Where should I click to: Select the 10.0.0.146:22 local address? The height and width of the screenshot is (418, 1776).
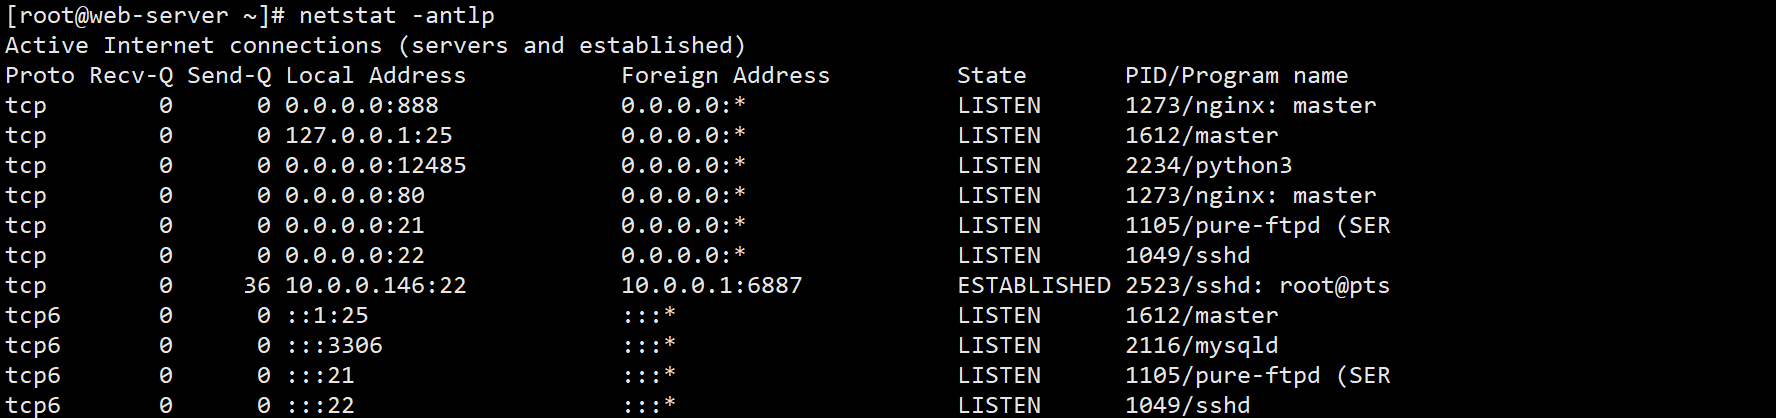(x=376, y=286)
